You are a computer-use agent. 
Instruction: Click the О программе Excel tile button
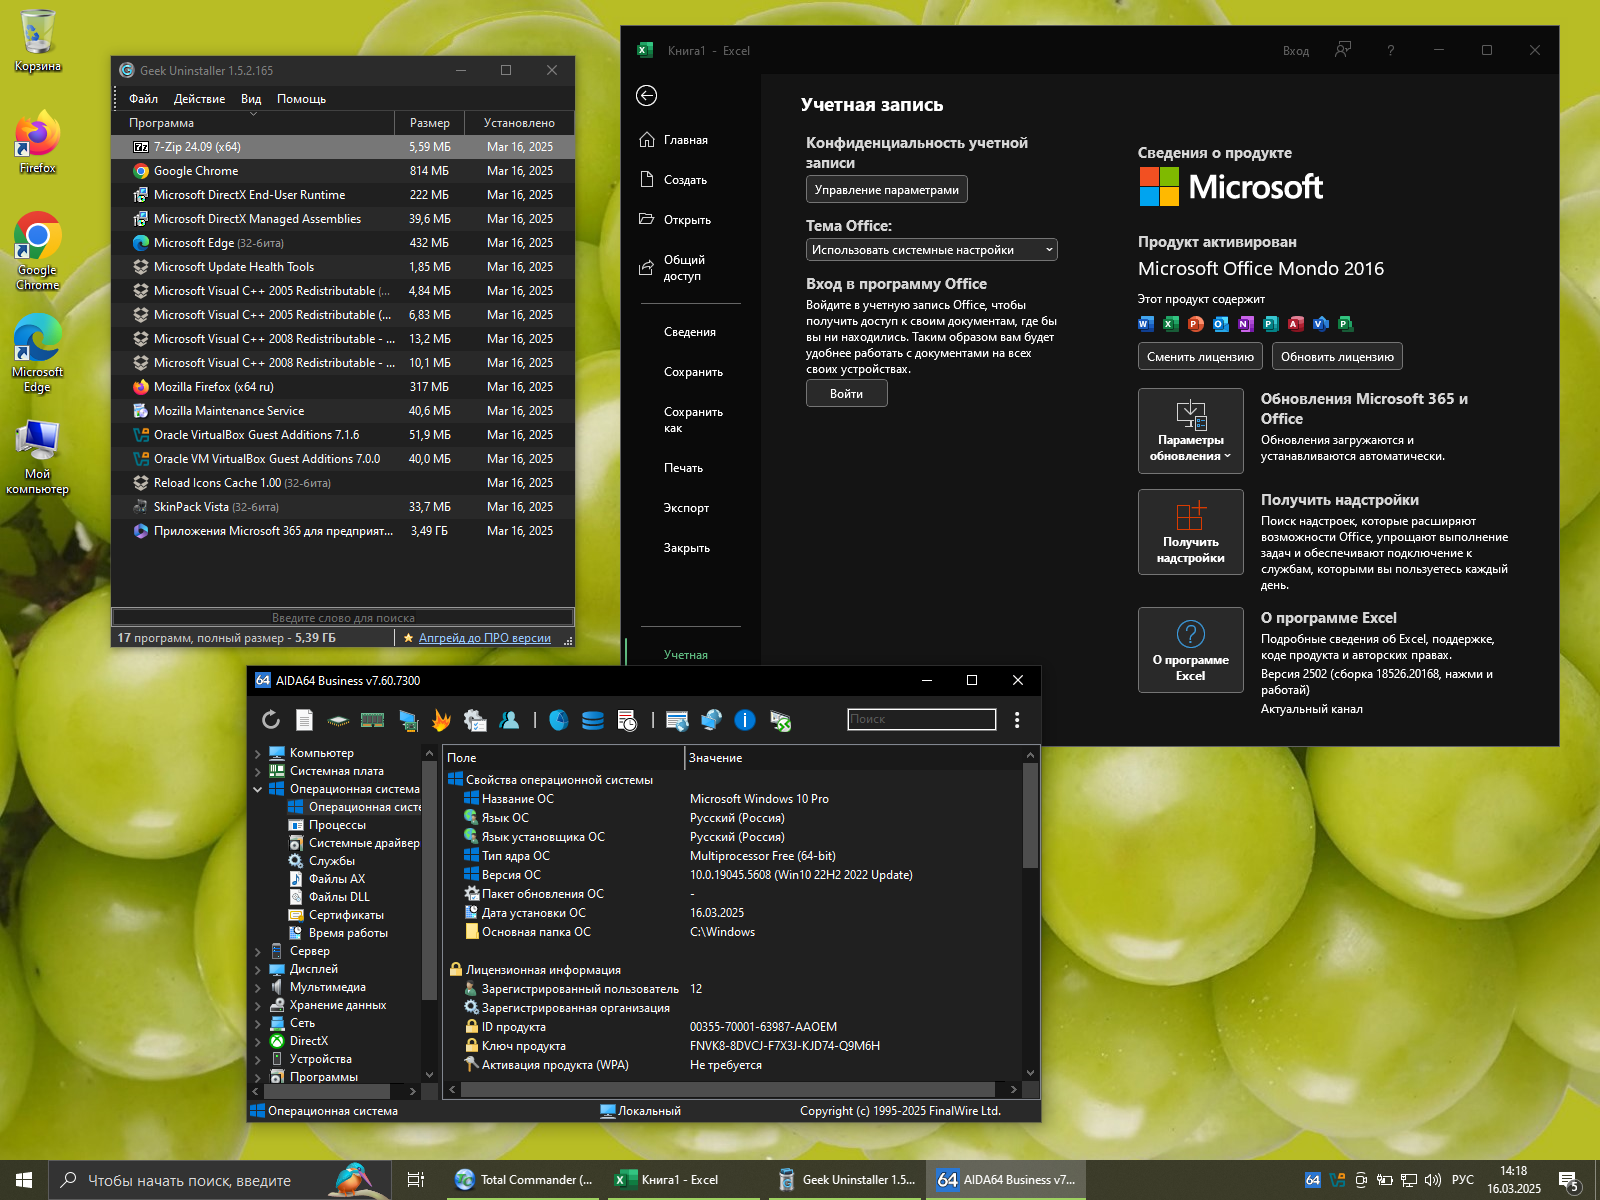click(x=1190, y=650)
